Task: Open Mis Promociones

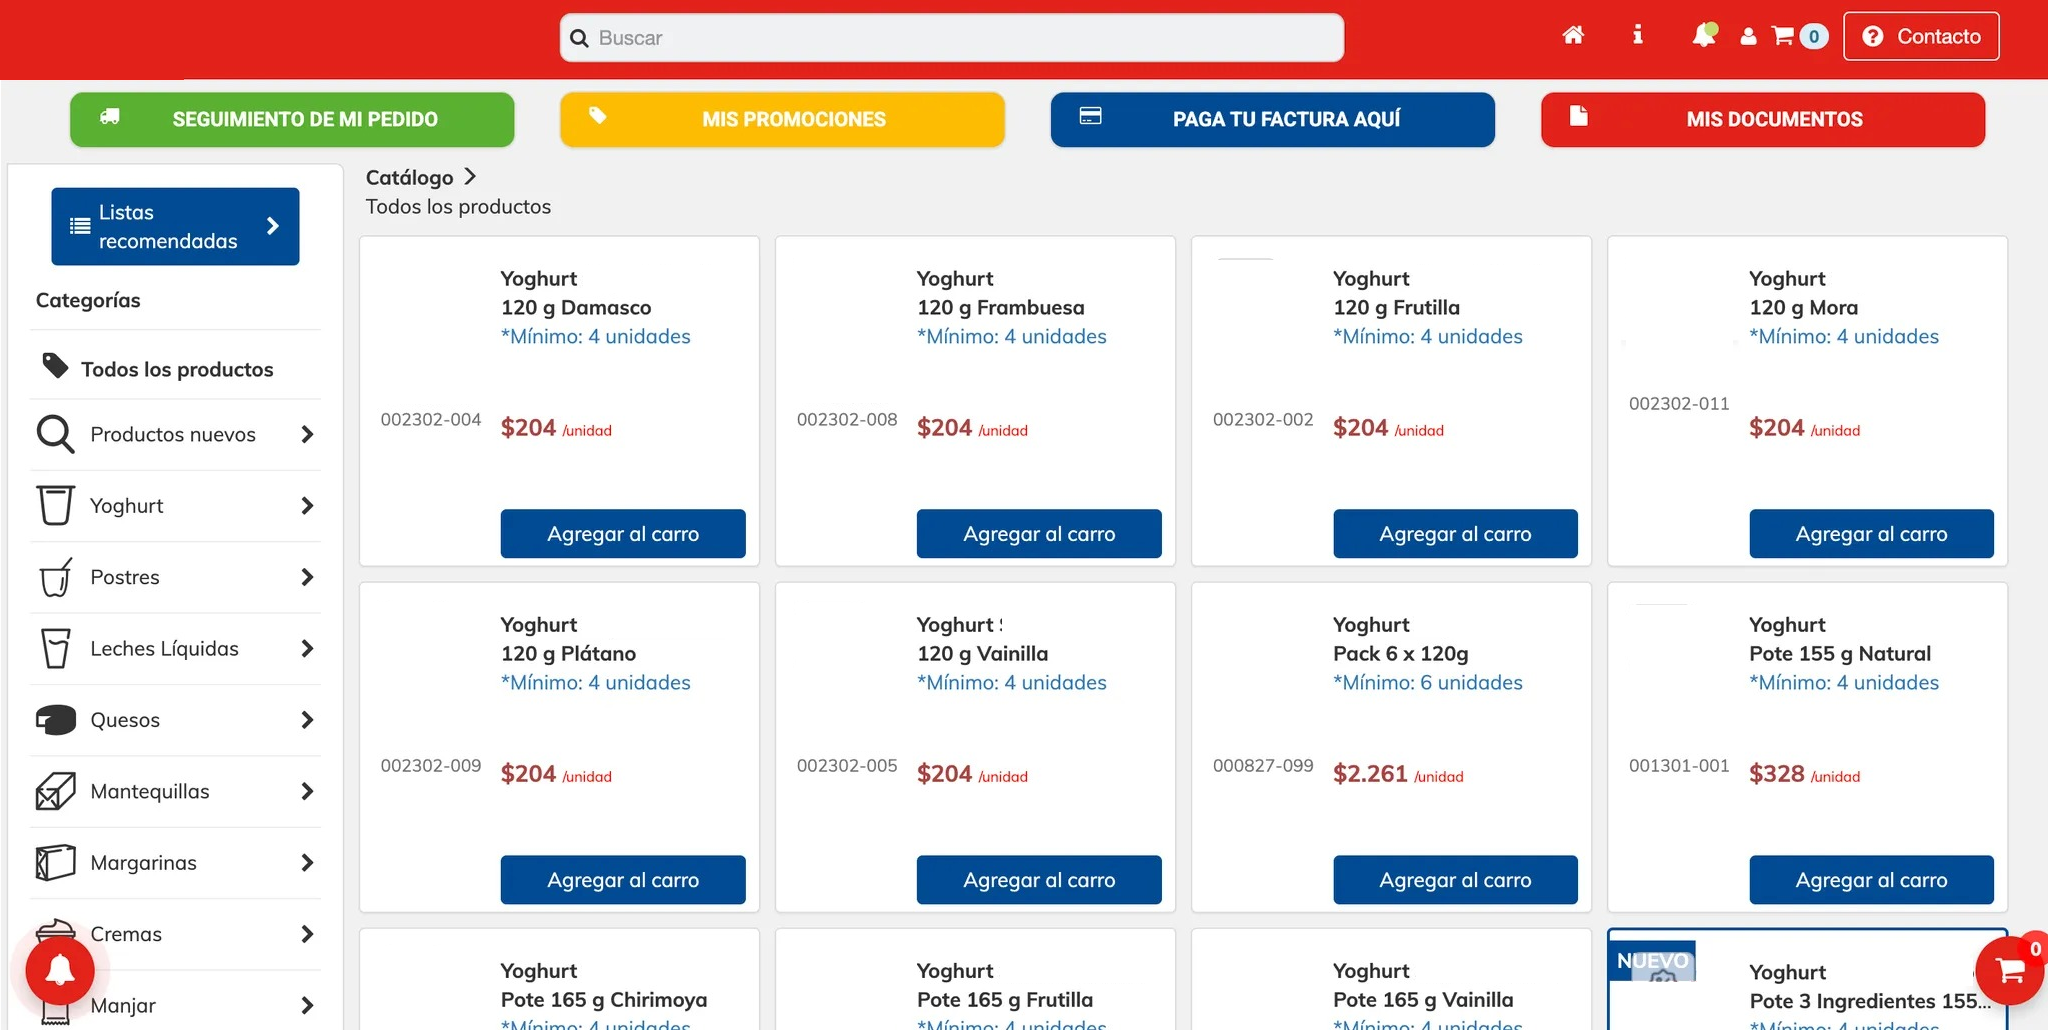Action: coord(782,119)
